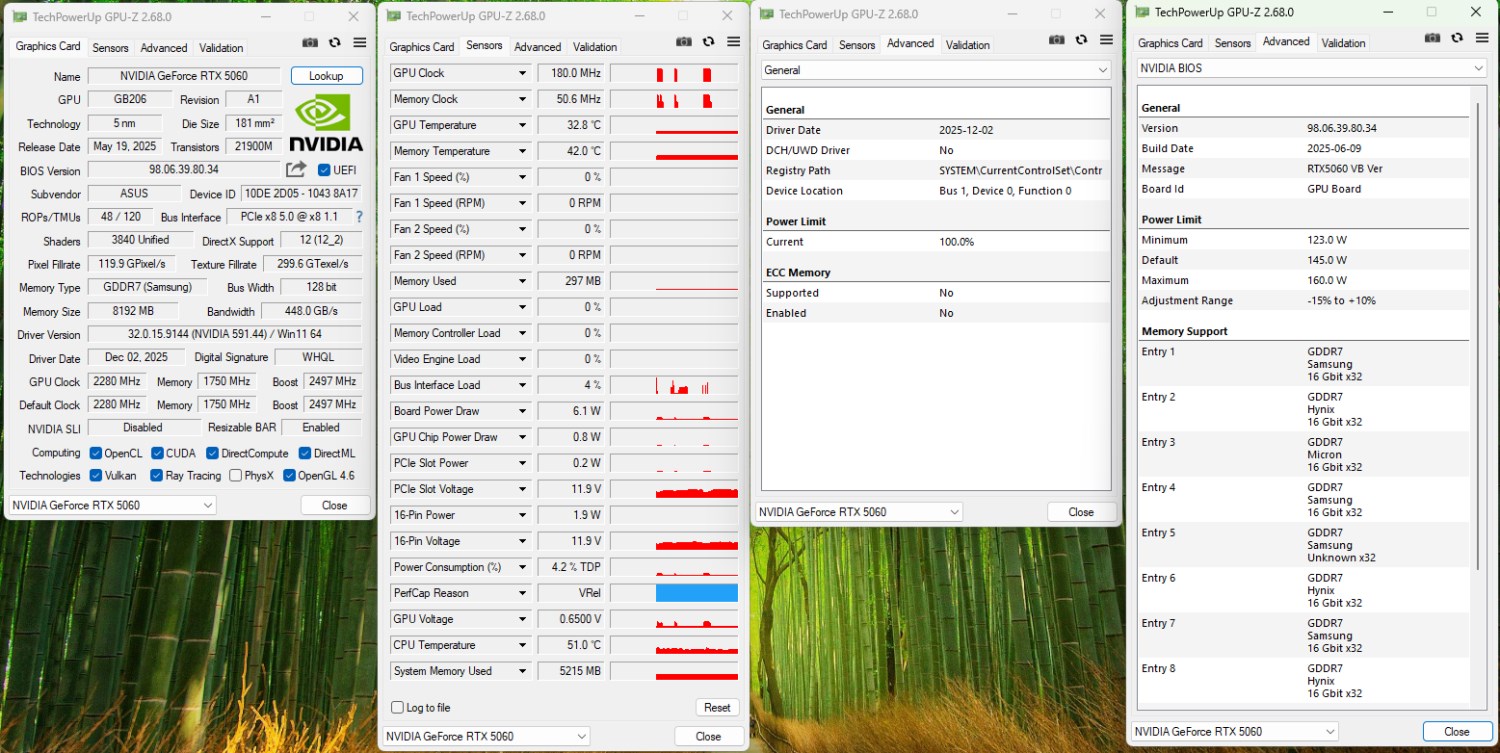Enable the Log to file checkbox
1500x753 pixels.
(397, 708)
